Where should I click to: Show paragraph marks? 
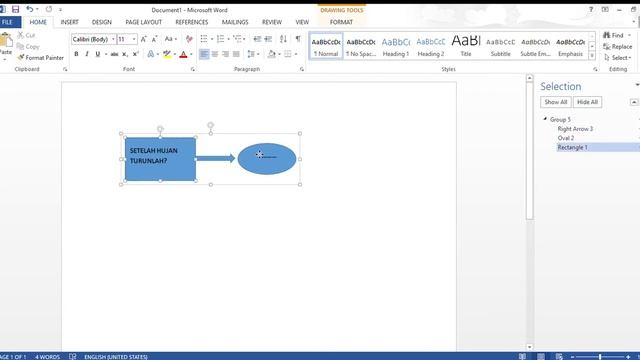click(x=298, y=39)
